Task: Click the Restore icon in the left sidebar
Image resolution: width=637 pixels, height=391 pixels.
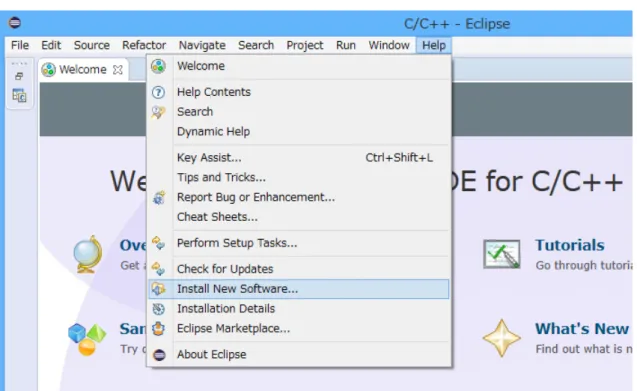Action: (19, 76)
